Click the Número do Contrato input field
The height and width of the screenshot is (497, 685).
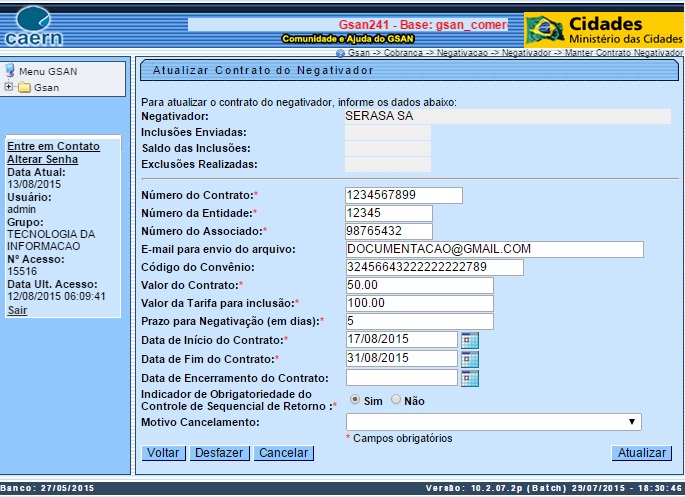[x=403, y=194]
